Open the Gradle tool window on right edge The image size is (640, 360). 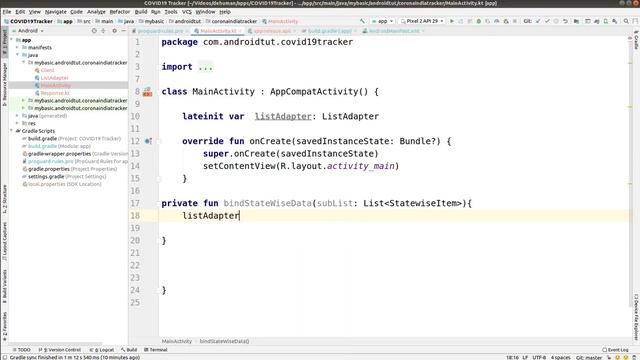(x=636, y=40)
